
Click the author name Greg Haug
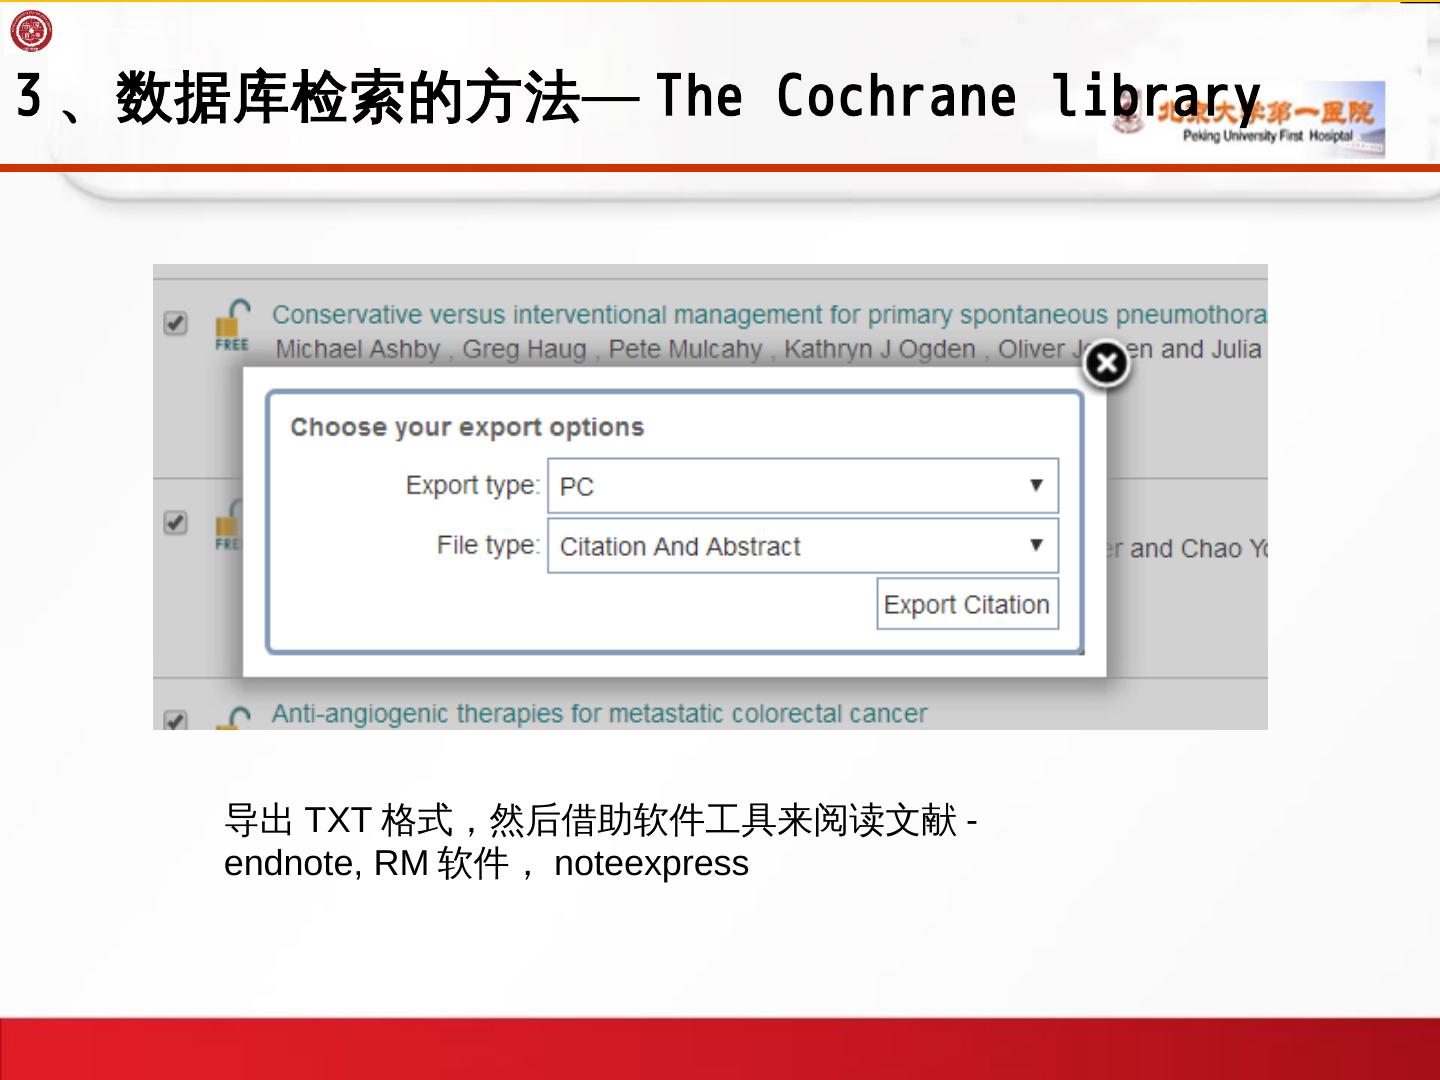coord(524,349)
